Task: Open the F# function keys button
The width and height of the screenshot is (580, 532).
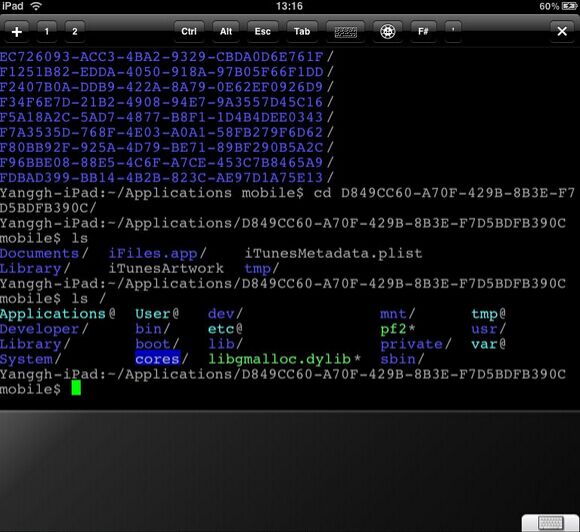Action: (x=423, y=32)
